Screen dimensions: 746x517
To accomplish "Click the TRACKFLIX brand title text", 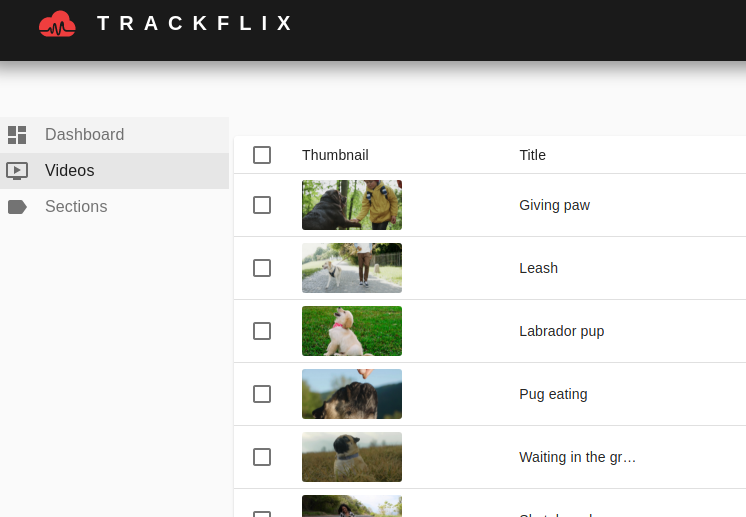I will coord(194,23).
